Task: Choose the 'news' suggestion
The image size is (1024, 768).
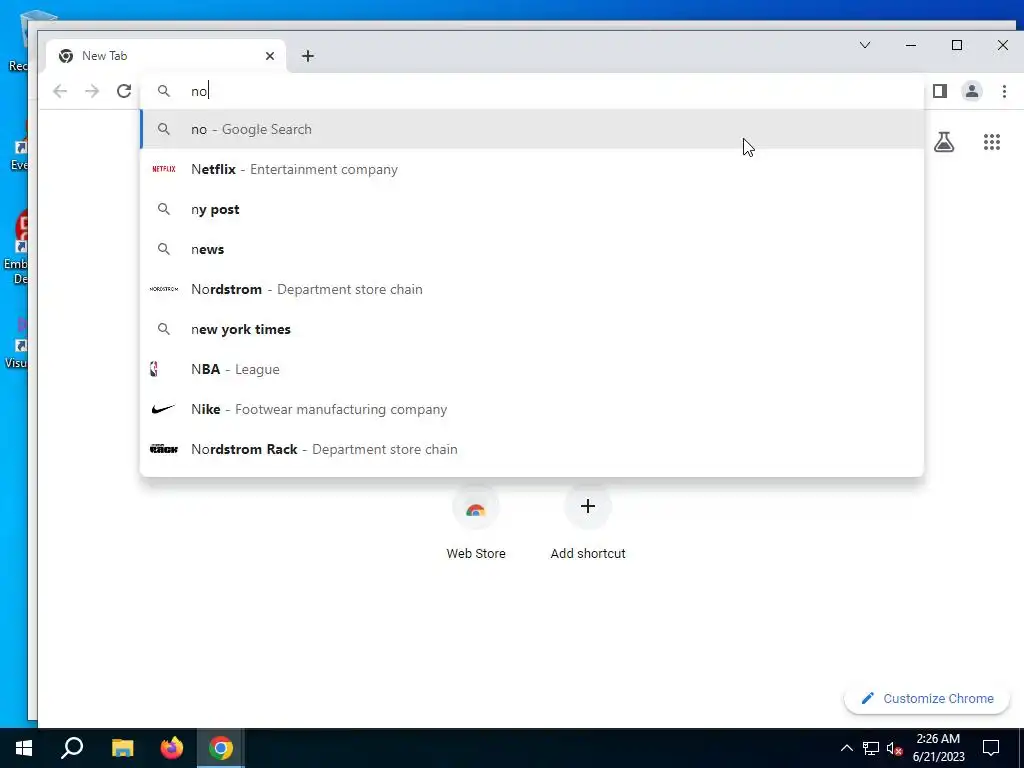Action: pos(532,249)
